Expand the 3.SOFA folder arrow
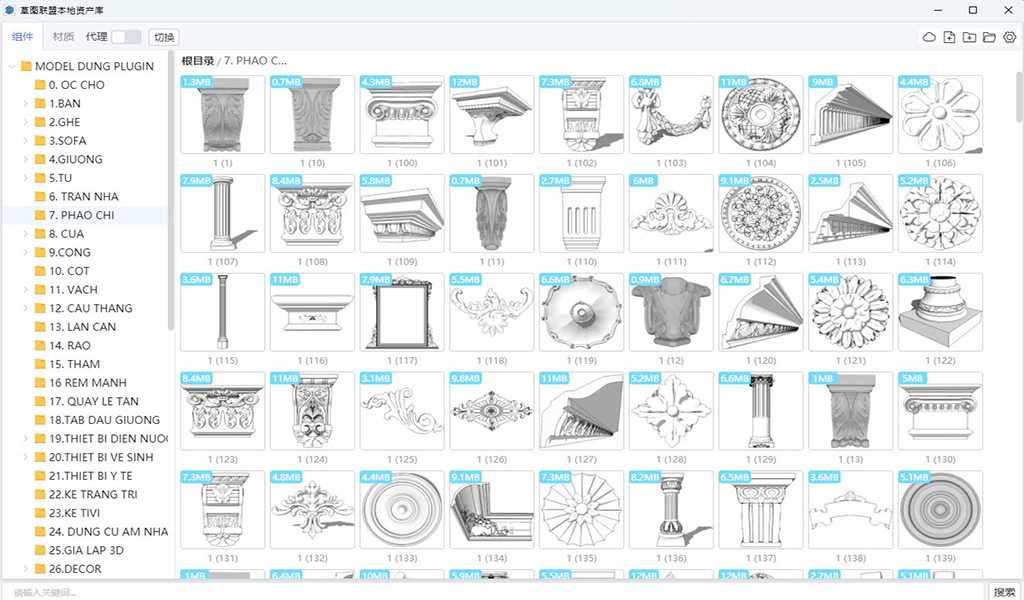 pyautogui.click(x=26, y=141)
